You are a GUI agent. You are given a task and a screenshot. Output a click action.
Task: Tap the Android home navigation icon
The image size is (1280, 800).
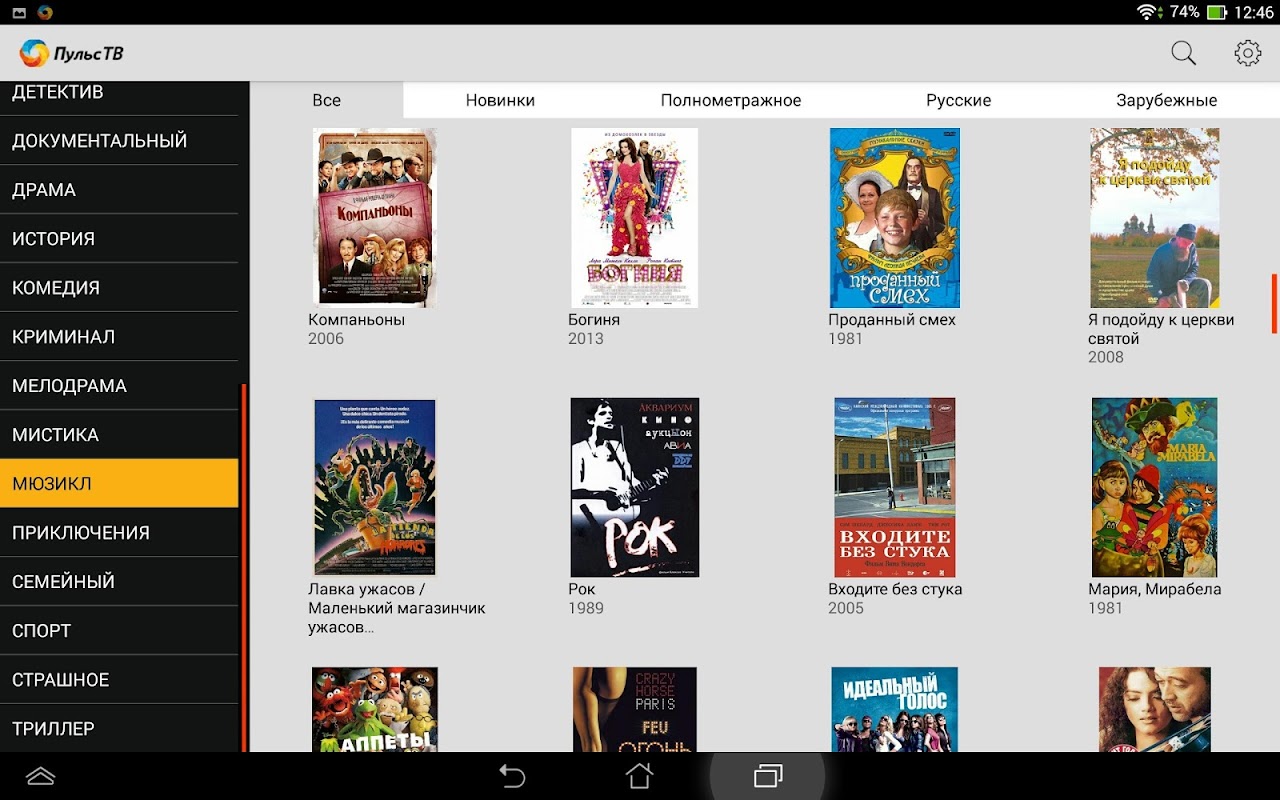(x=639, y=776)
